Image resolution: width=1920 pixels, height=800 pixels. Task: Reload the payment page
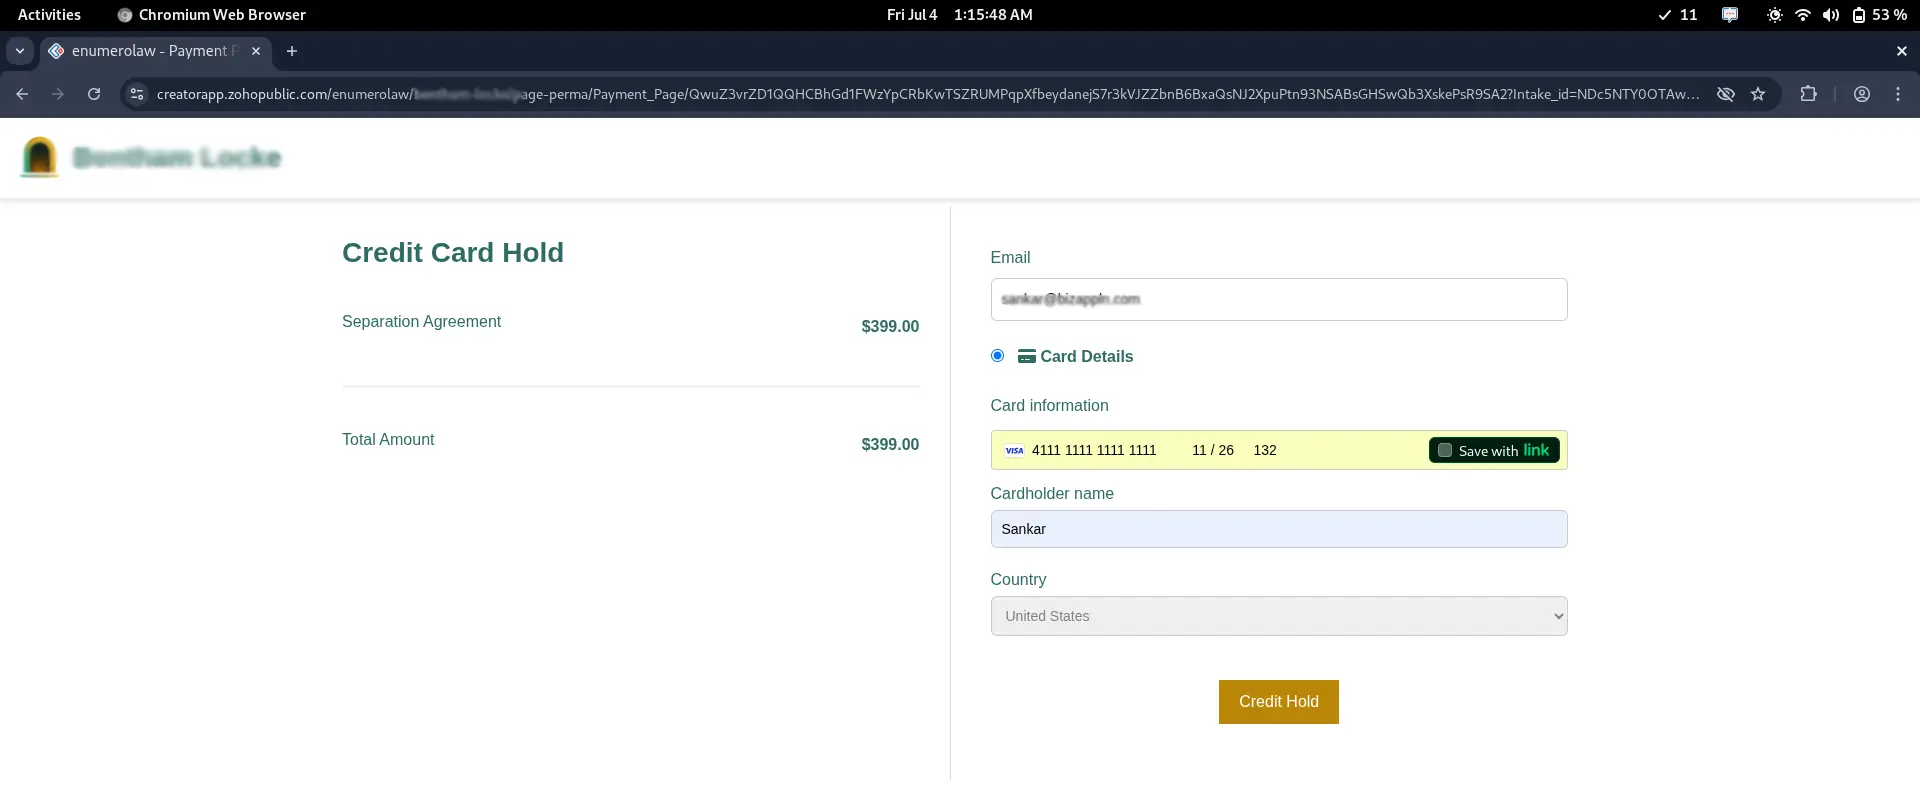coord(94,94)
